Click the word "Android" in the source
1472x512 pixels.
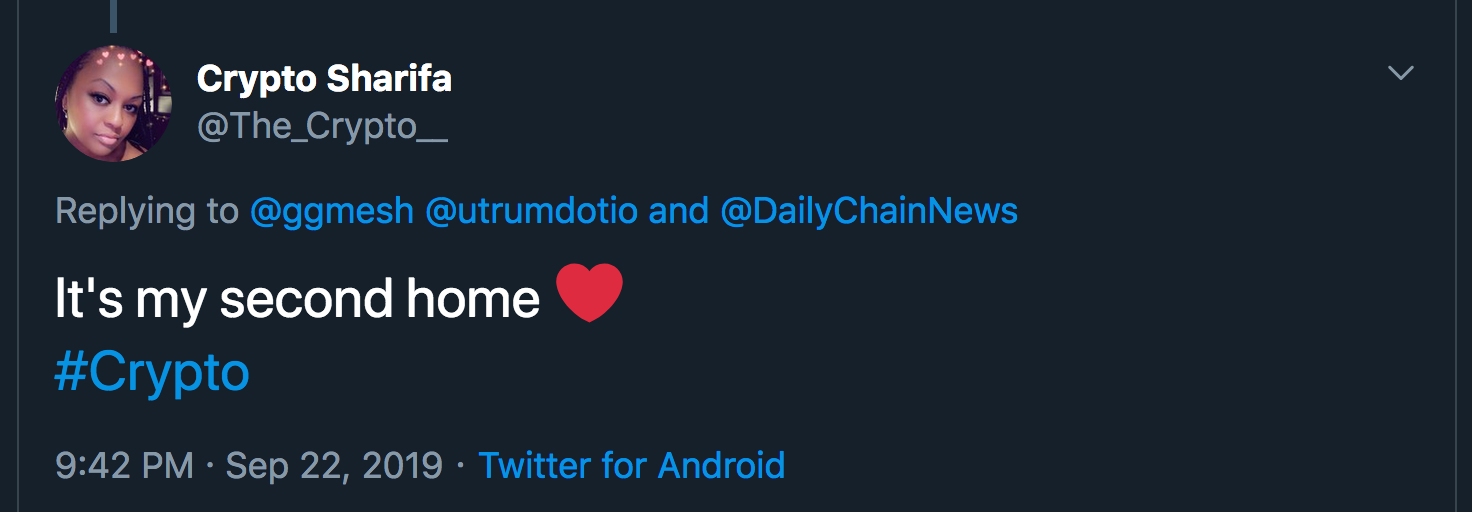point(720,466)
